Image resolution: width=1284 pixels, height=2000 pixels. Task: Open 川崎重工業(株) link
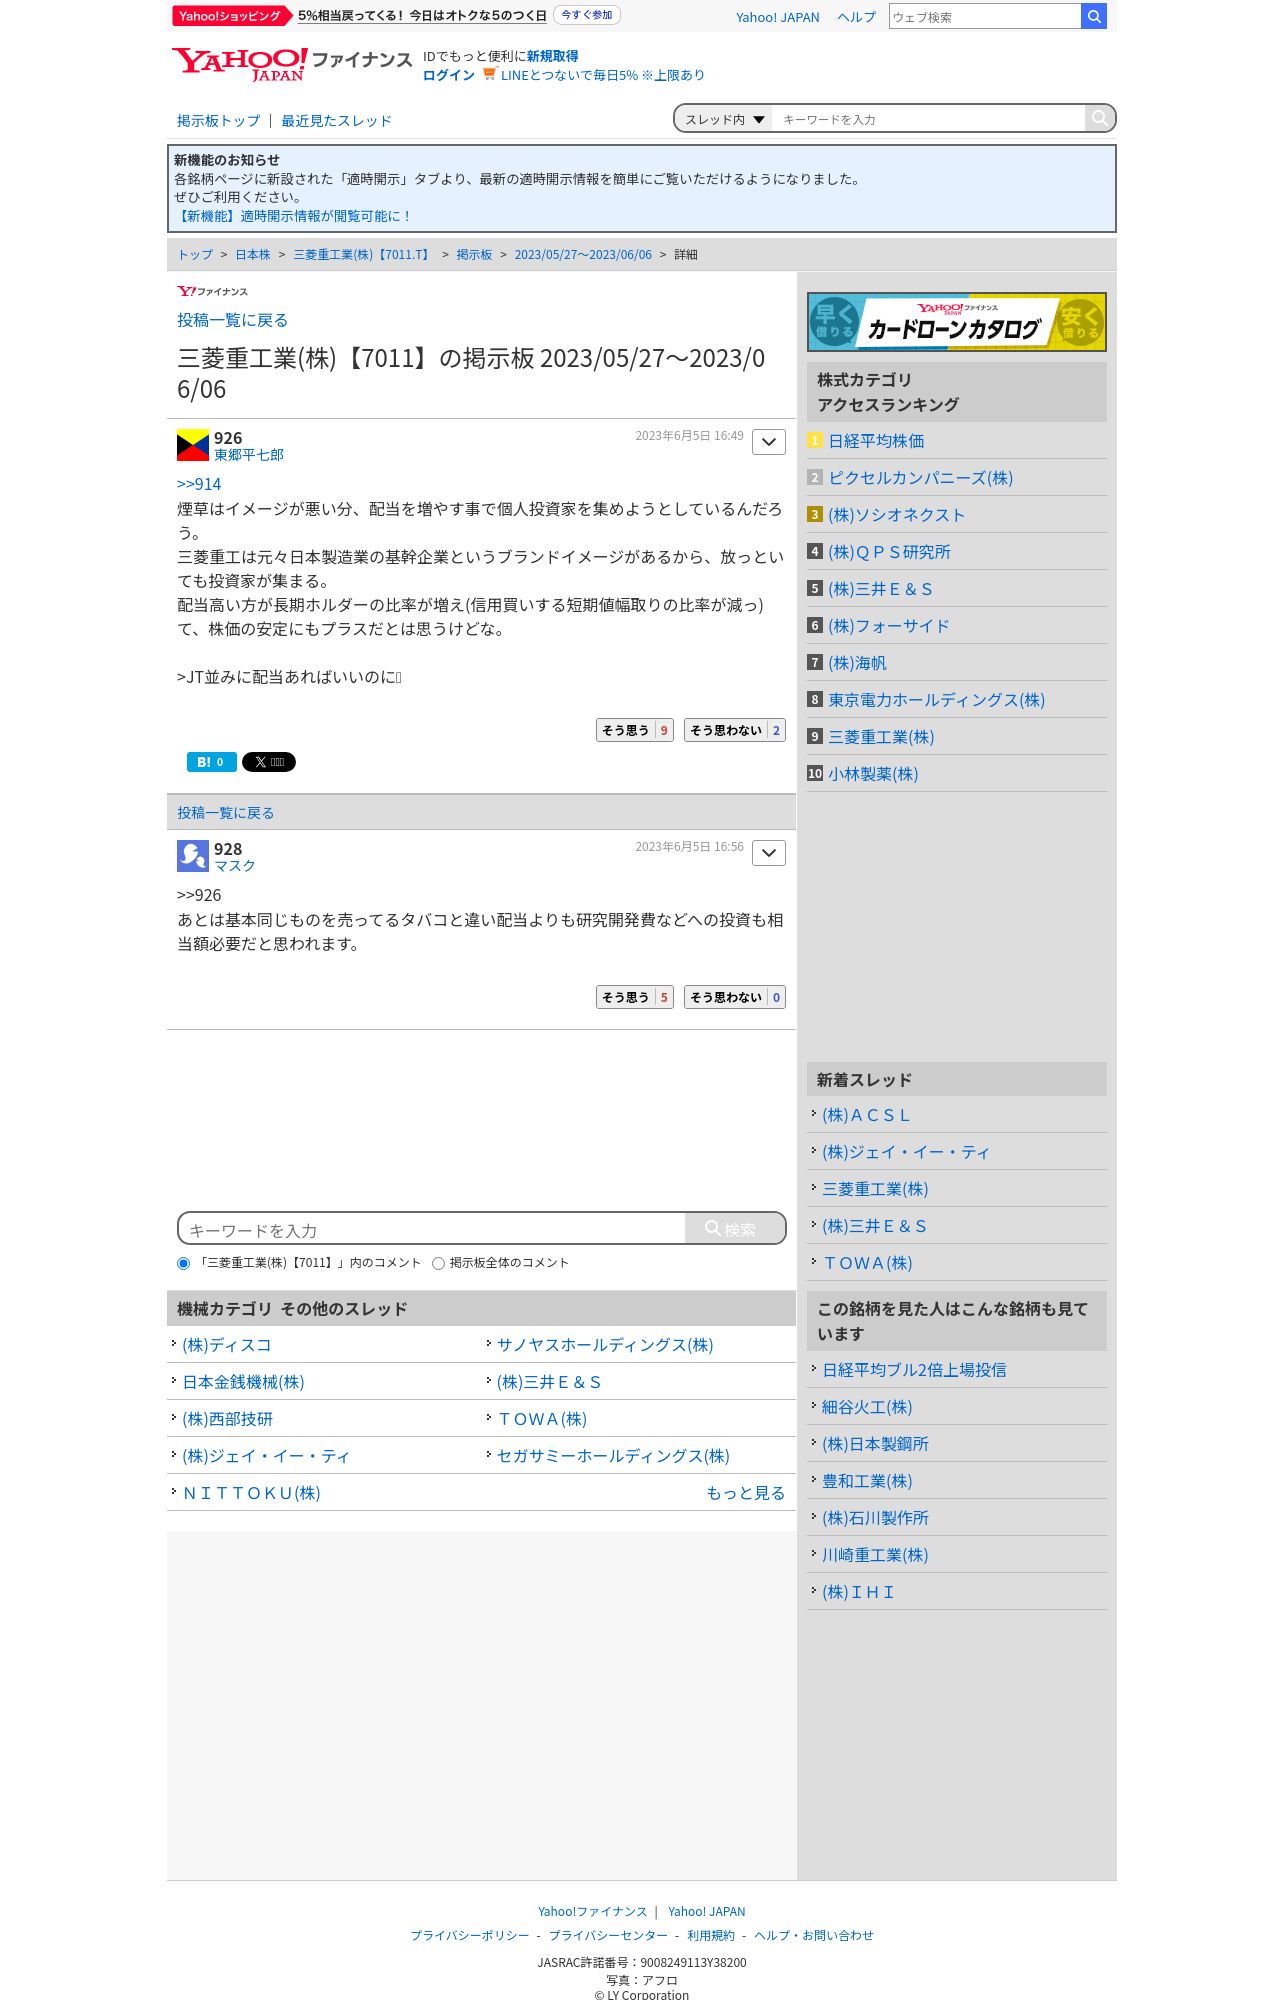point(875,1555)
